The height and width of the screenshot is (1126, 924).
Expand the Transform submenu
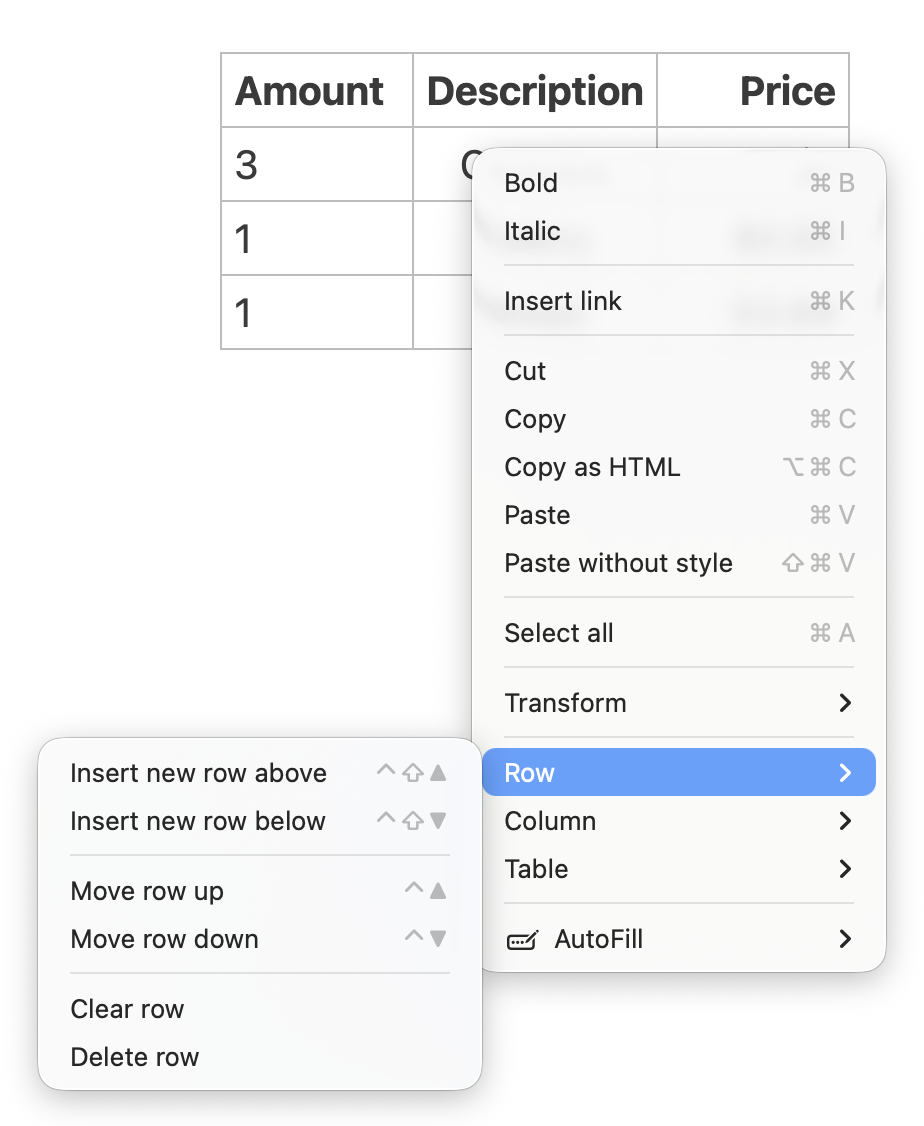565,703
